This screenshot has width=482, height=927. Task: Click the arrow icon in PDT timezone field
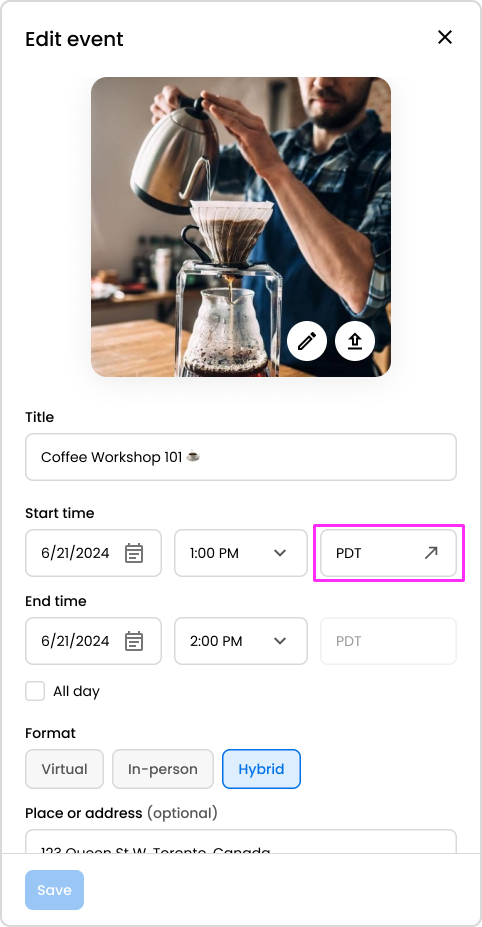431,553
